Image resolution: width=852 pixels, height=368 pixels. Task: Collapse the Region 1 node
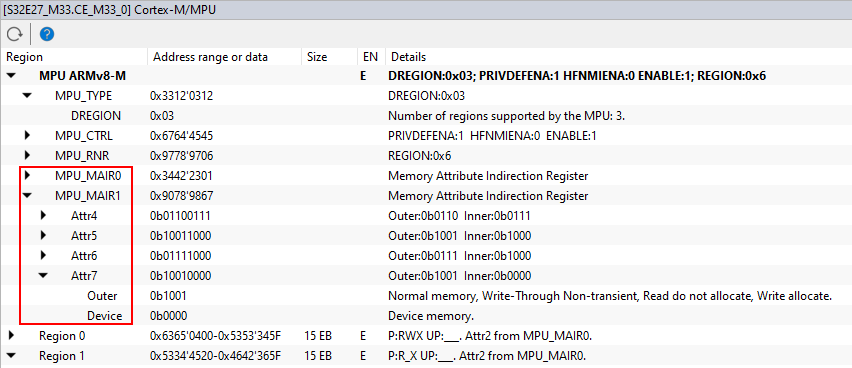(x=11, y=356)
